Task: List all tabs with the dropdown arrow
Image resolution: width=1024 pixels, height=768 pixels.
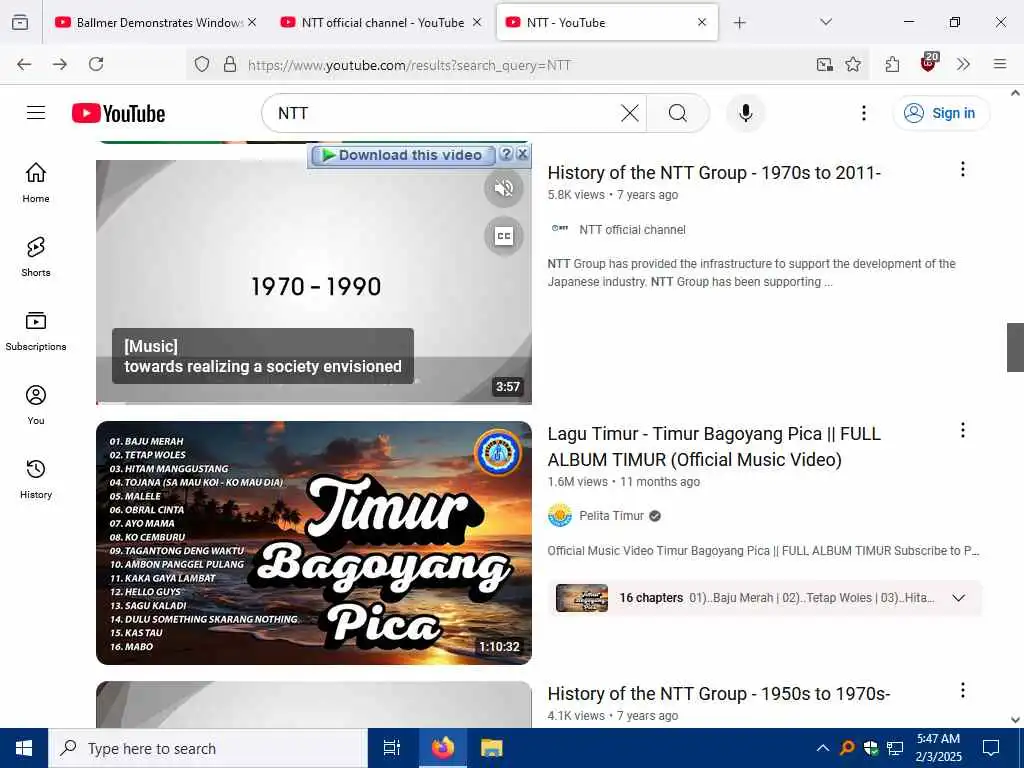Action: click(x=825, y=22)
